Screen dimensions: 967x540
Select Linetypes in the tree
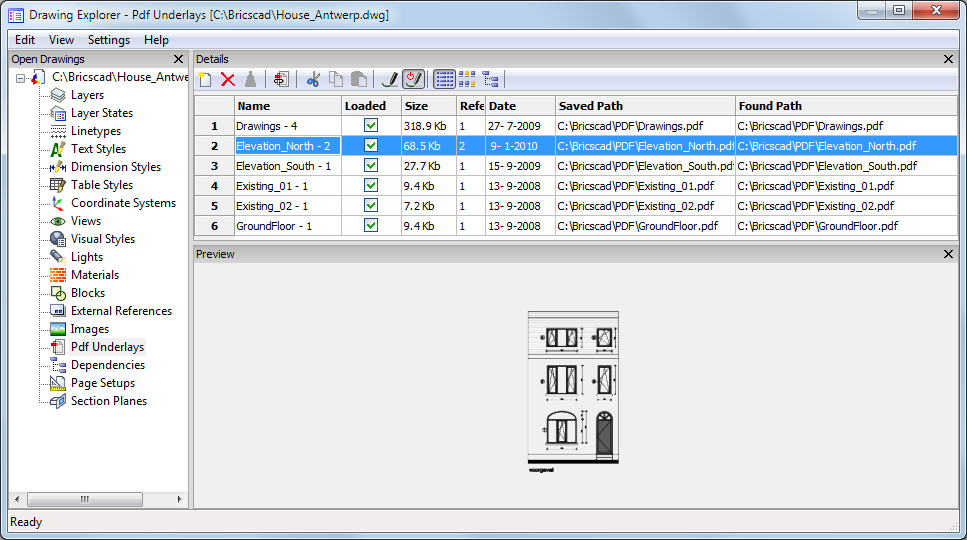[96, 131]
